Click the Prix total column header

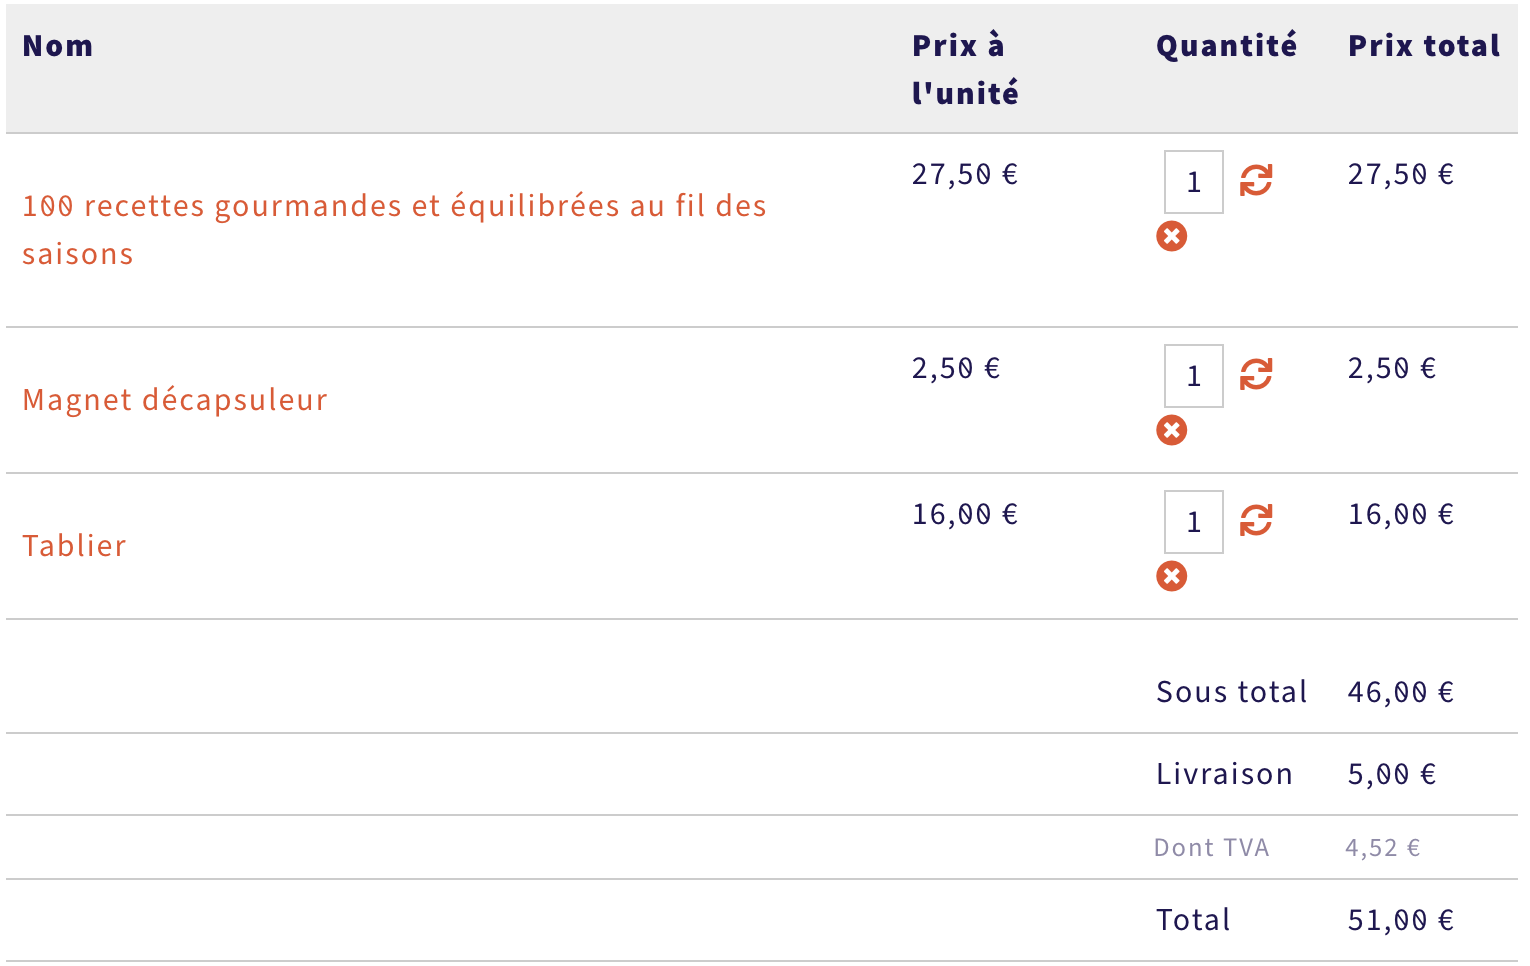pyautogui.click(x=1424, y=46)
